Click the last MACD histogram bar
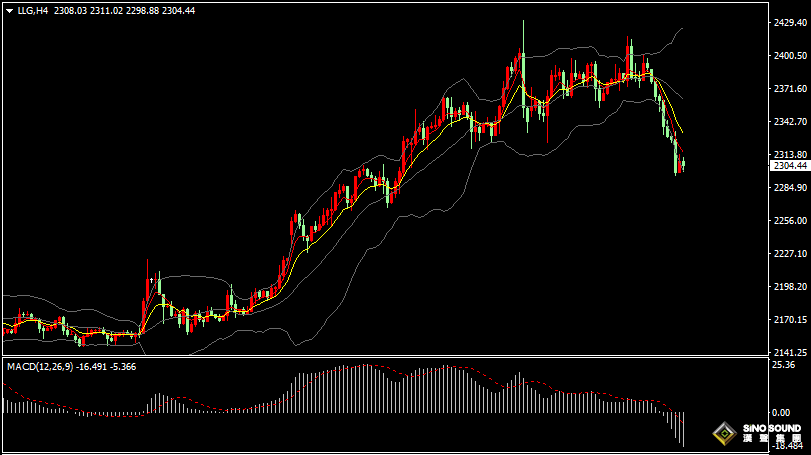This screenshot has width=811, height=455. click(683, 428)
